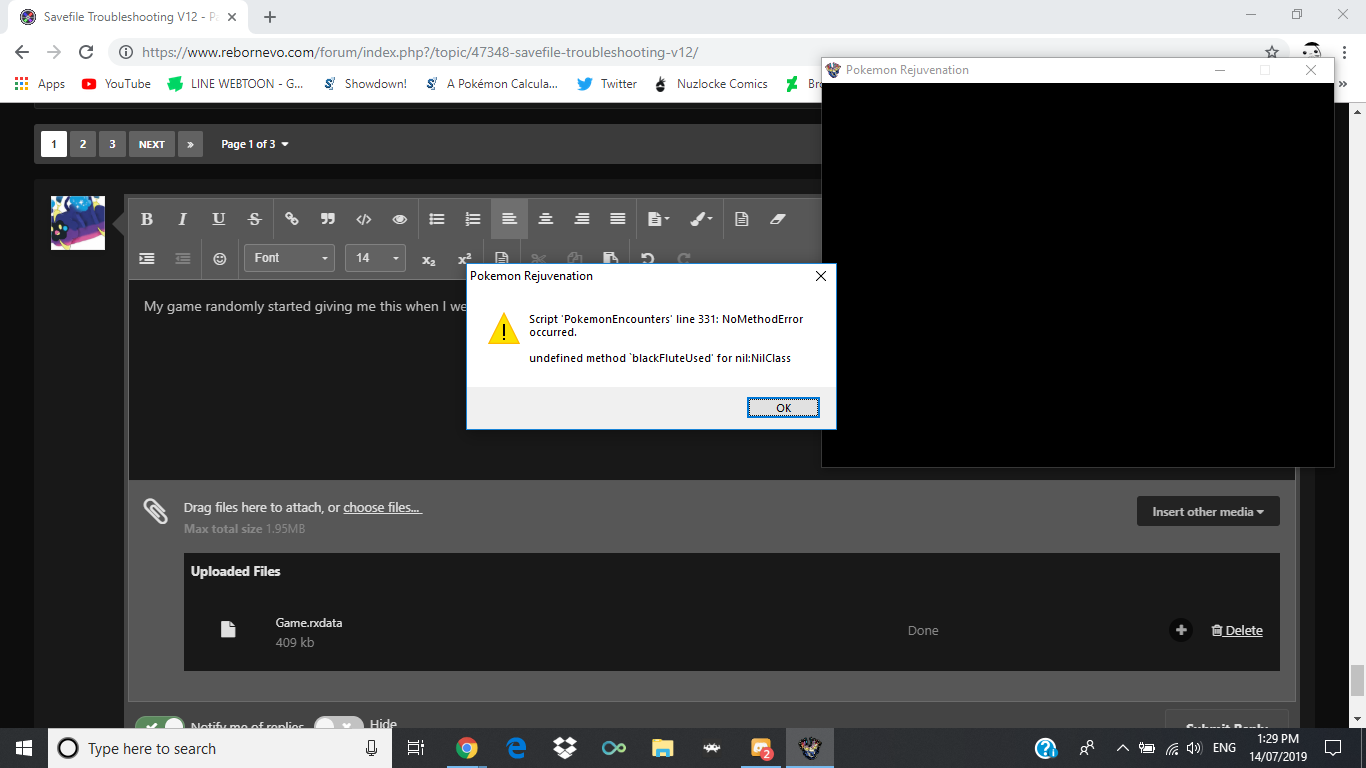Go to page 2 of the topic

83,144
